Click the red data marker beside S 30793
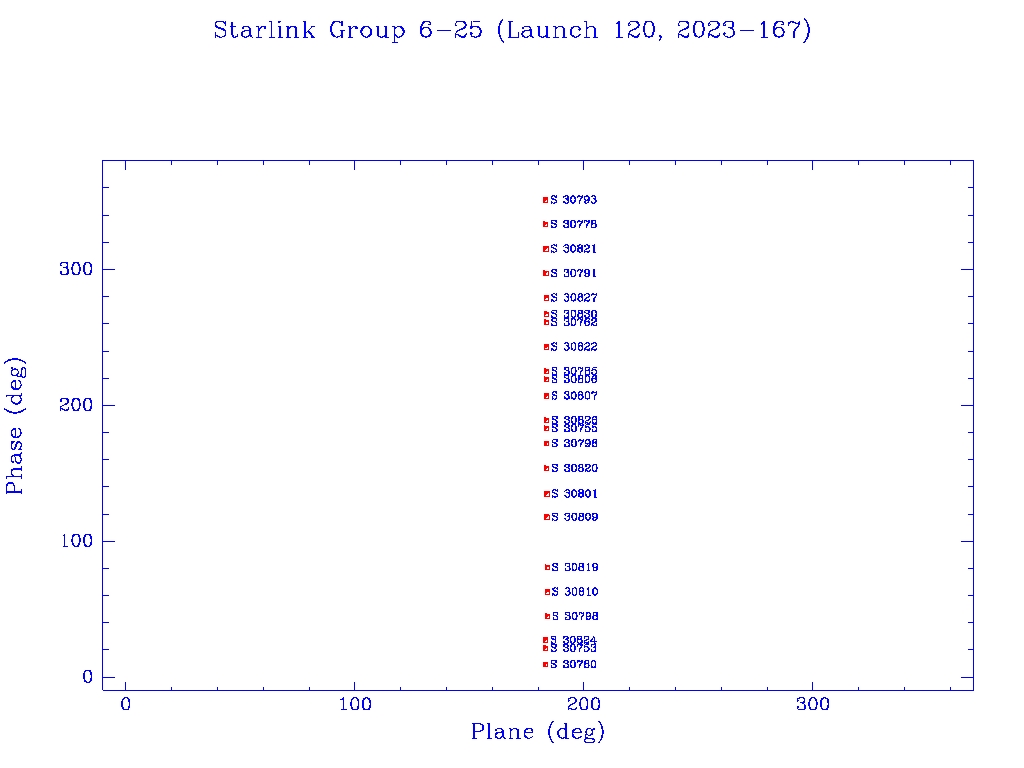 [546, 200]
